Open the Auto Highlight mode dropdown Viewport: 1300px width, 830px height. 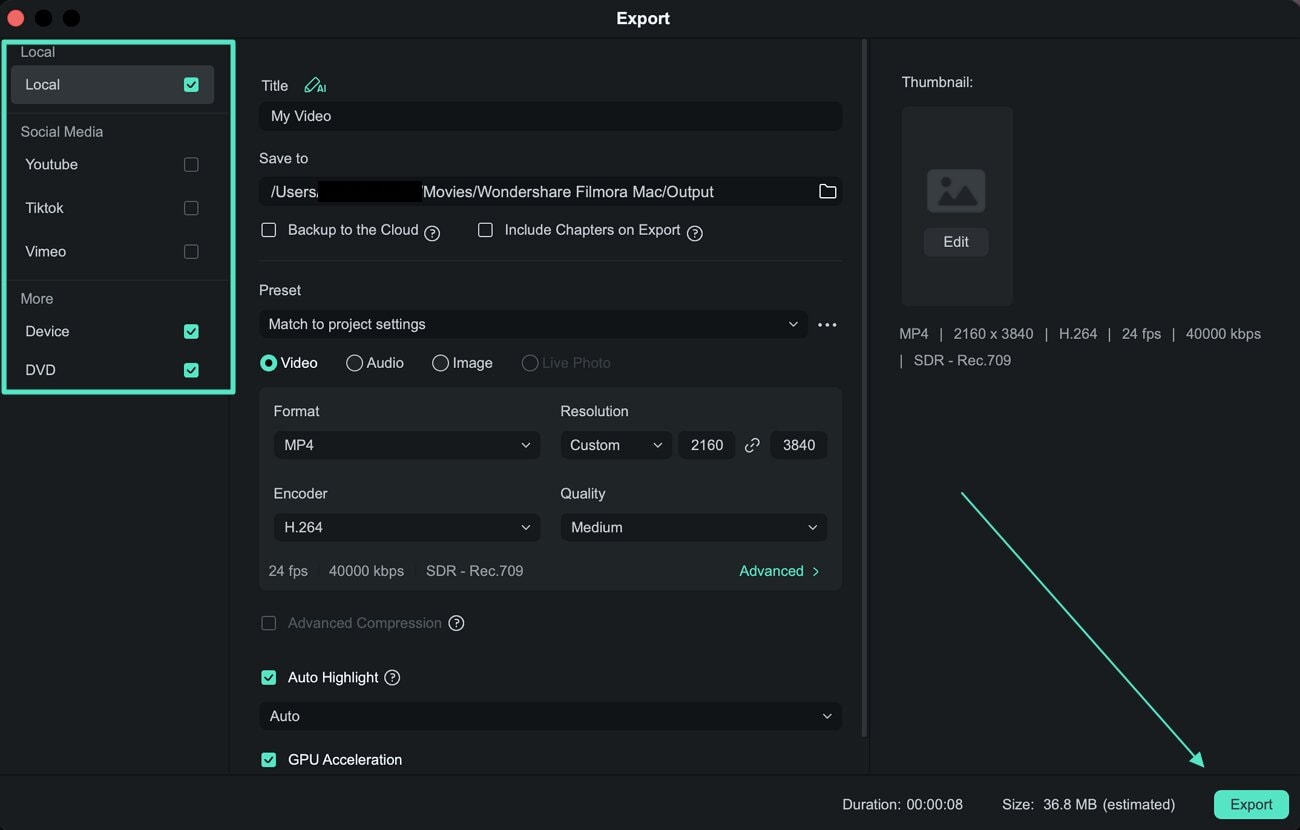pos(550,716)
